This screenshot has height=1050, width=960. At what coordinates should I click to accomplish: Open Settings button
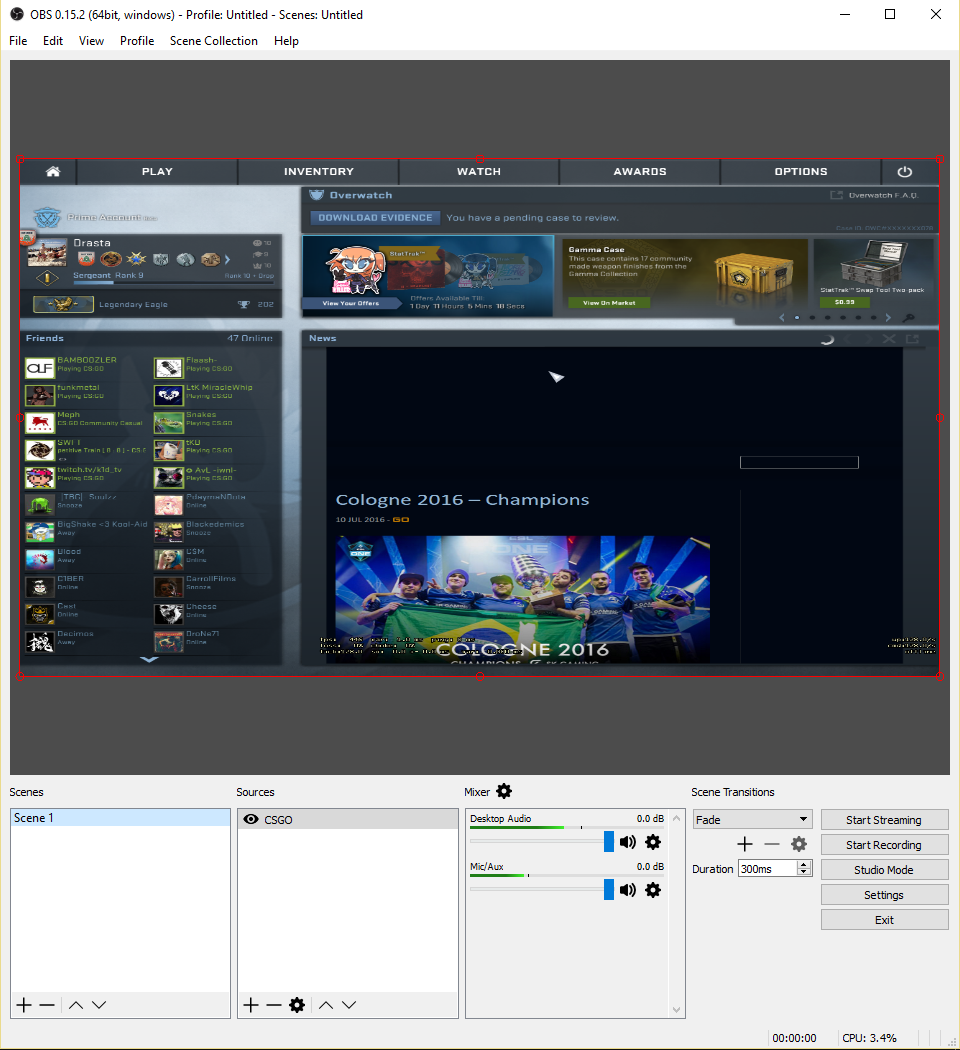click(x=884, y=895)
